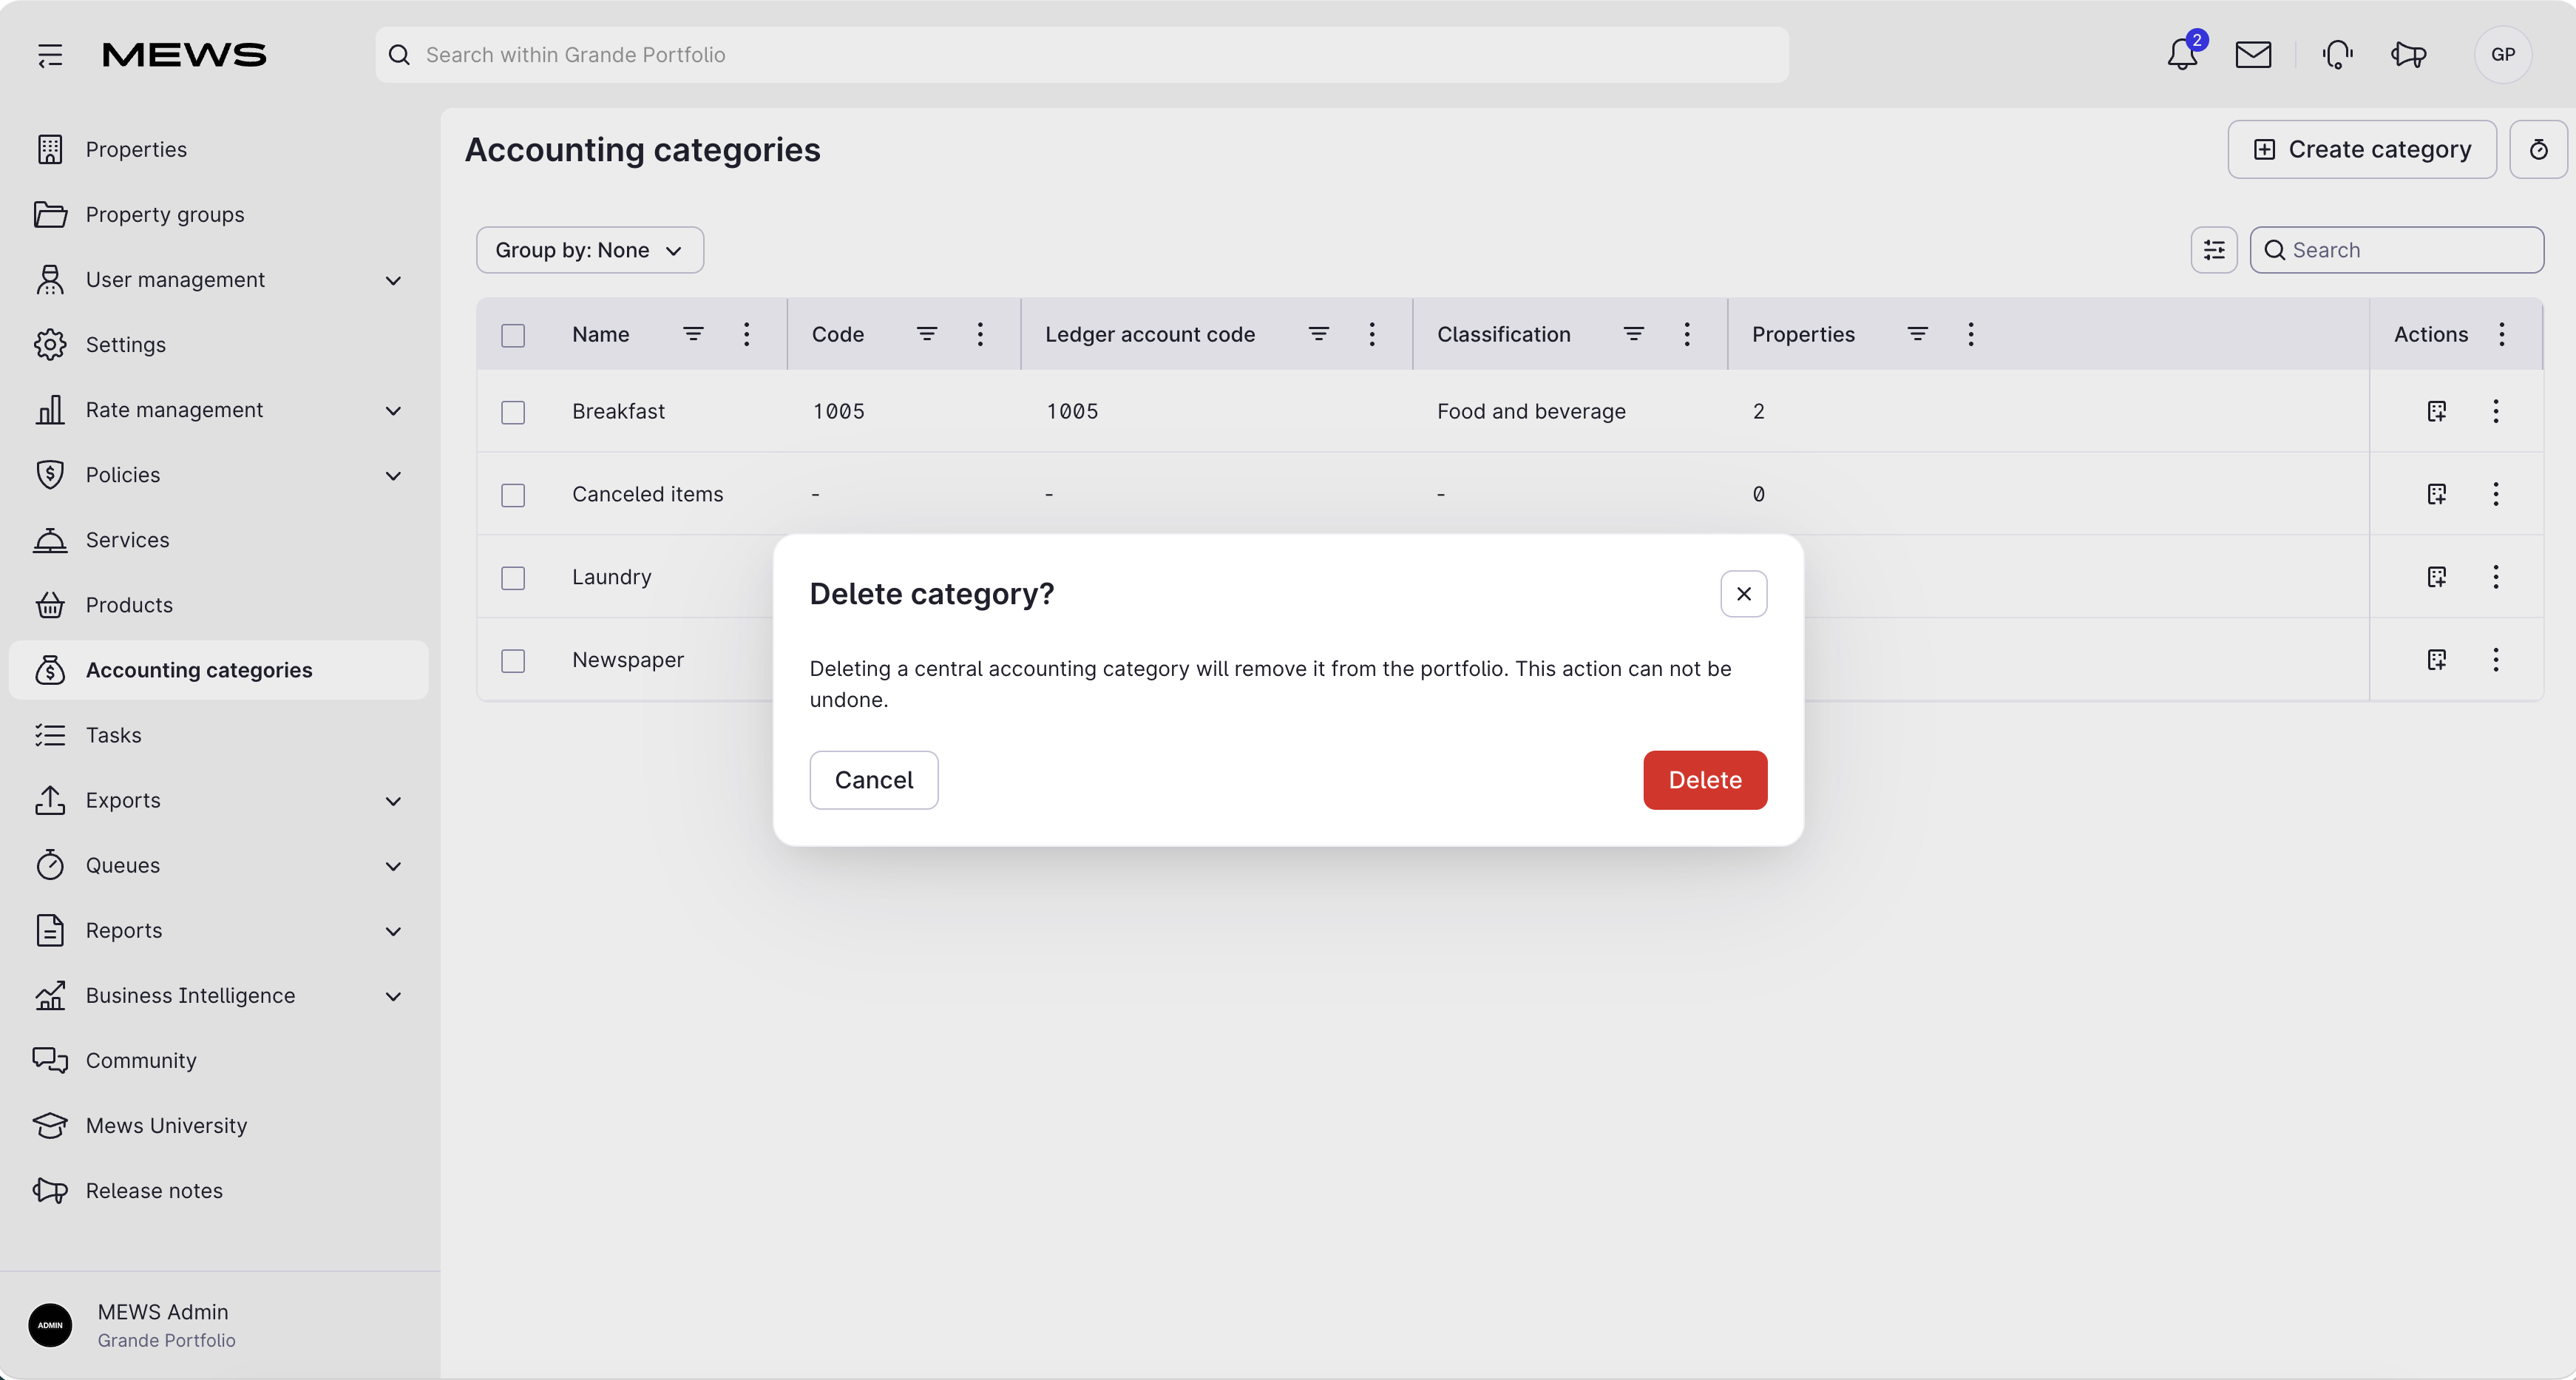Click the timer icon beside Create category
The image size is (2576, 1380).
(2538, 150)
